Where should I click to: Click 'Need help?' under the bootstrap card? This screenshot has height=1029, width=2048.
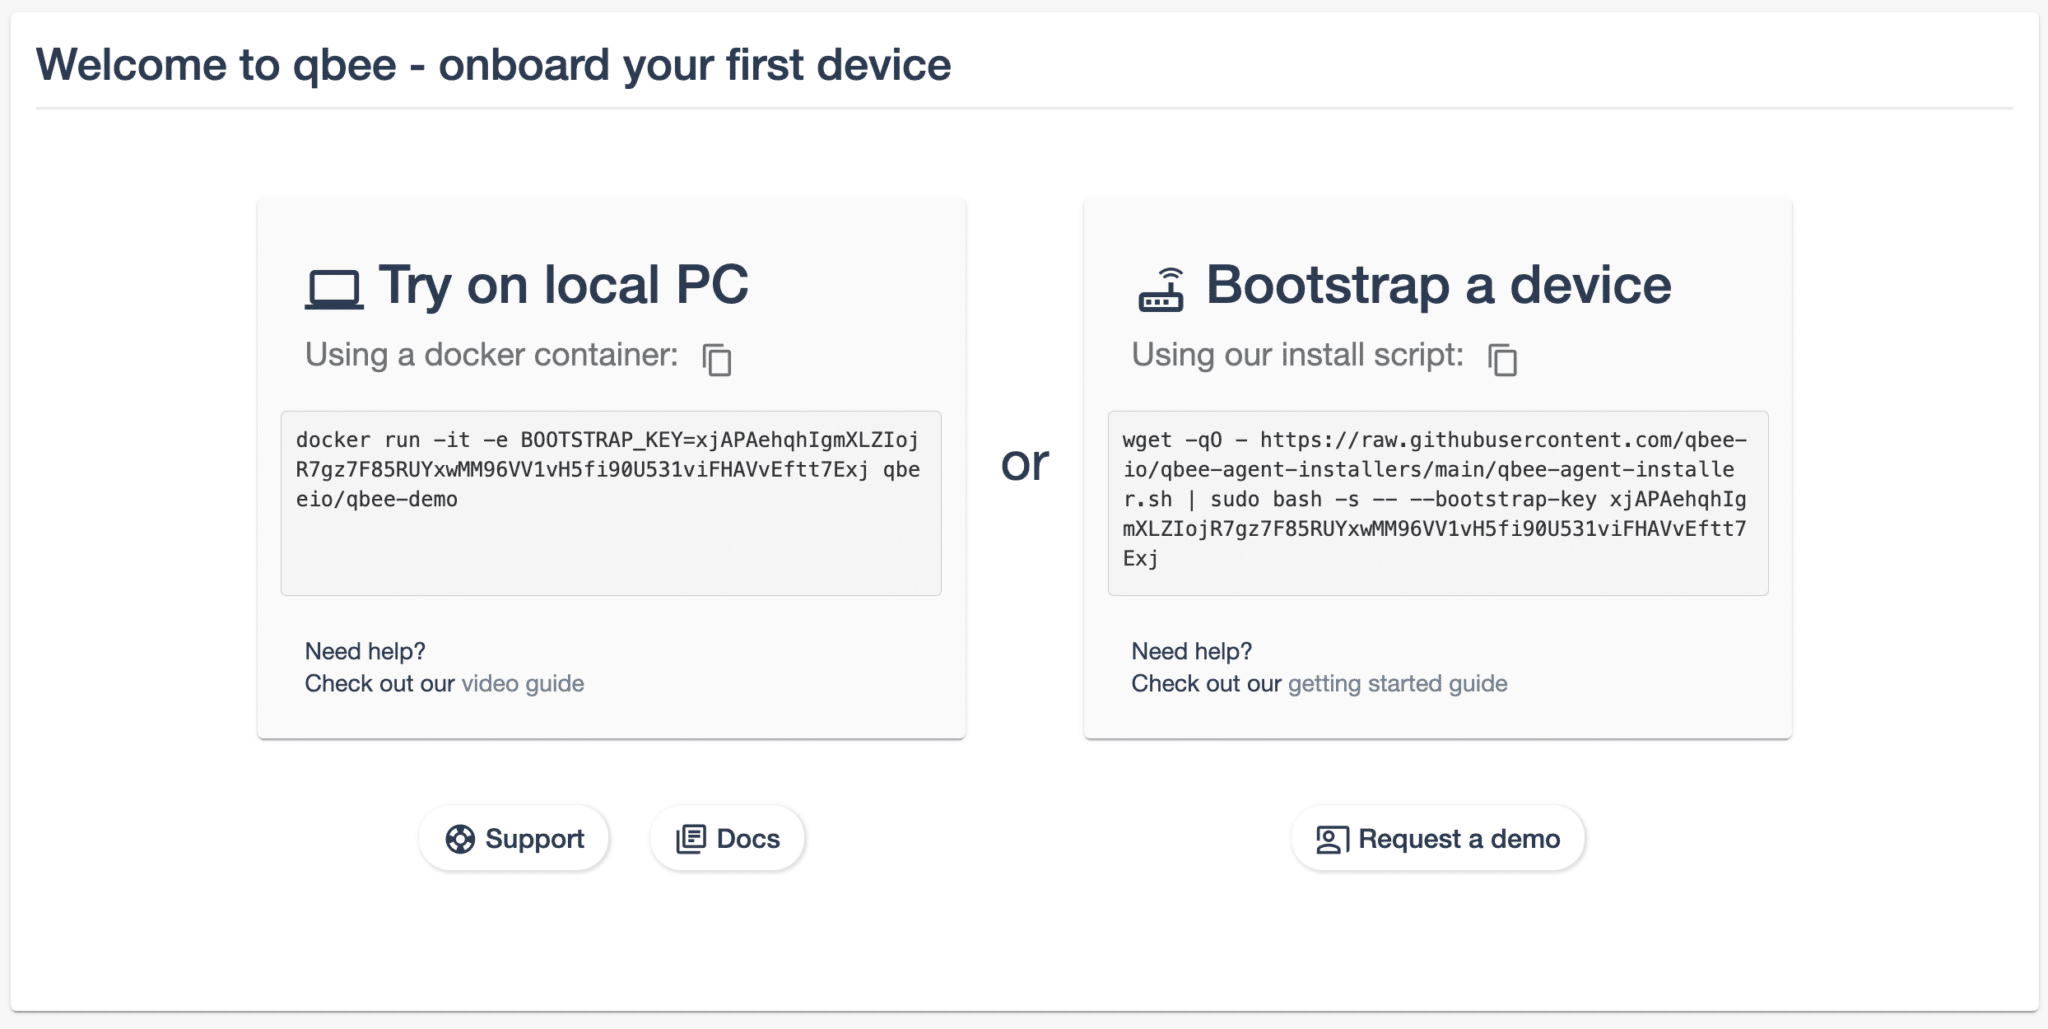click(1192, 652)
